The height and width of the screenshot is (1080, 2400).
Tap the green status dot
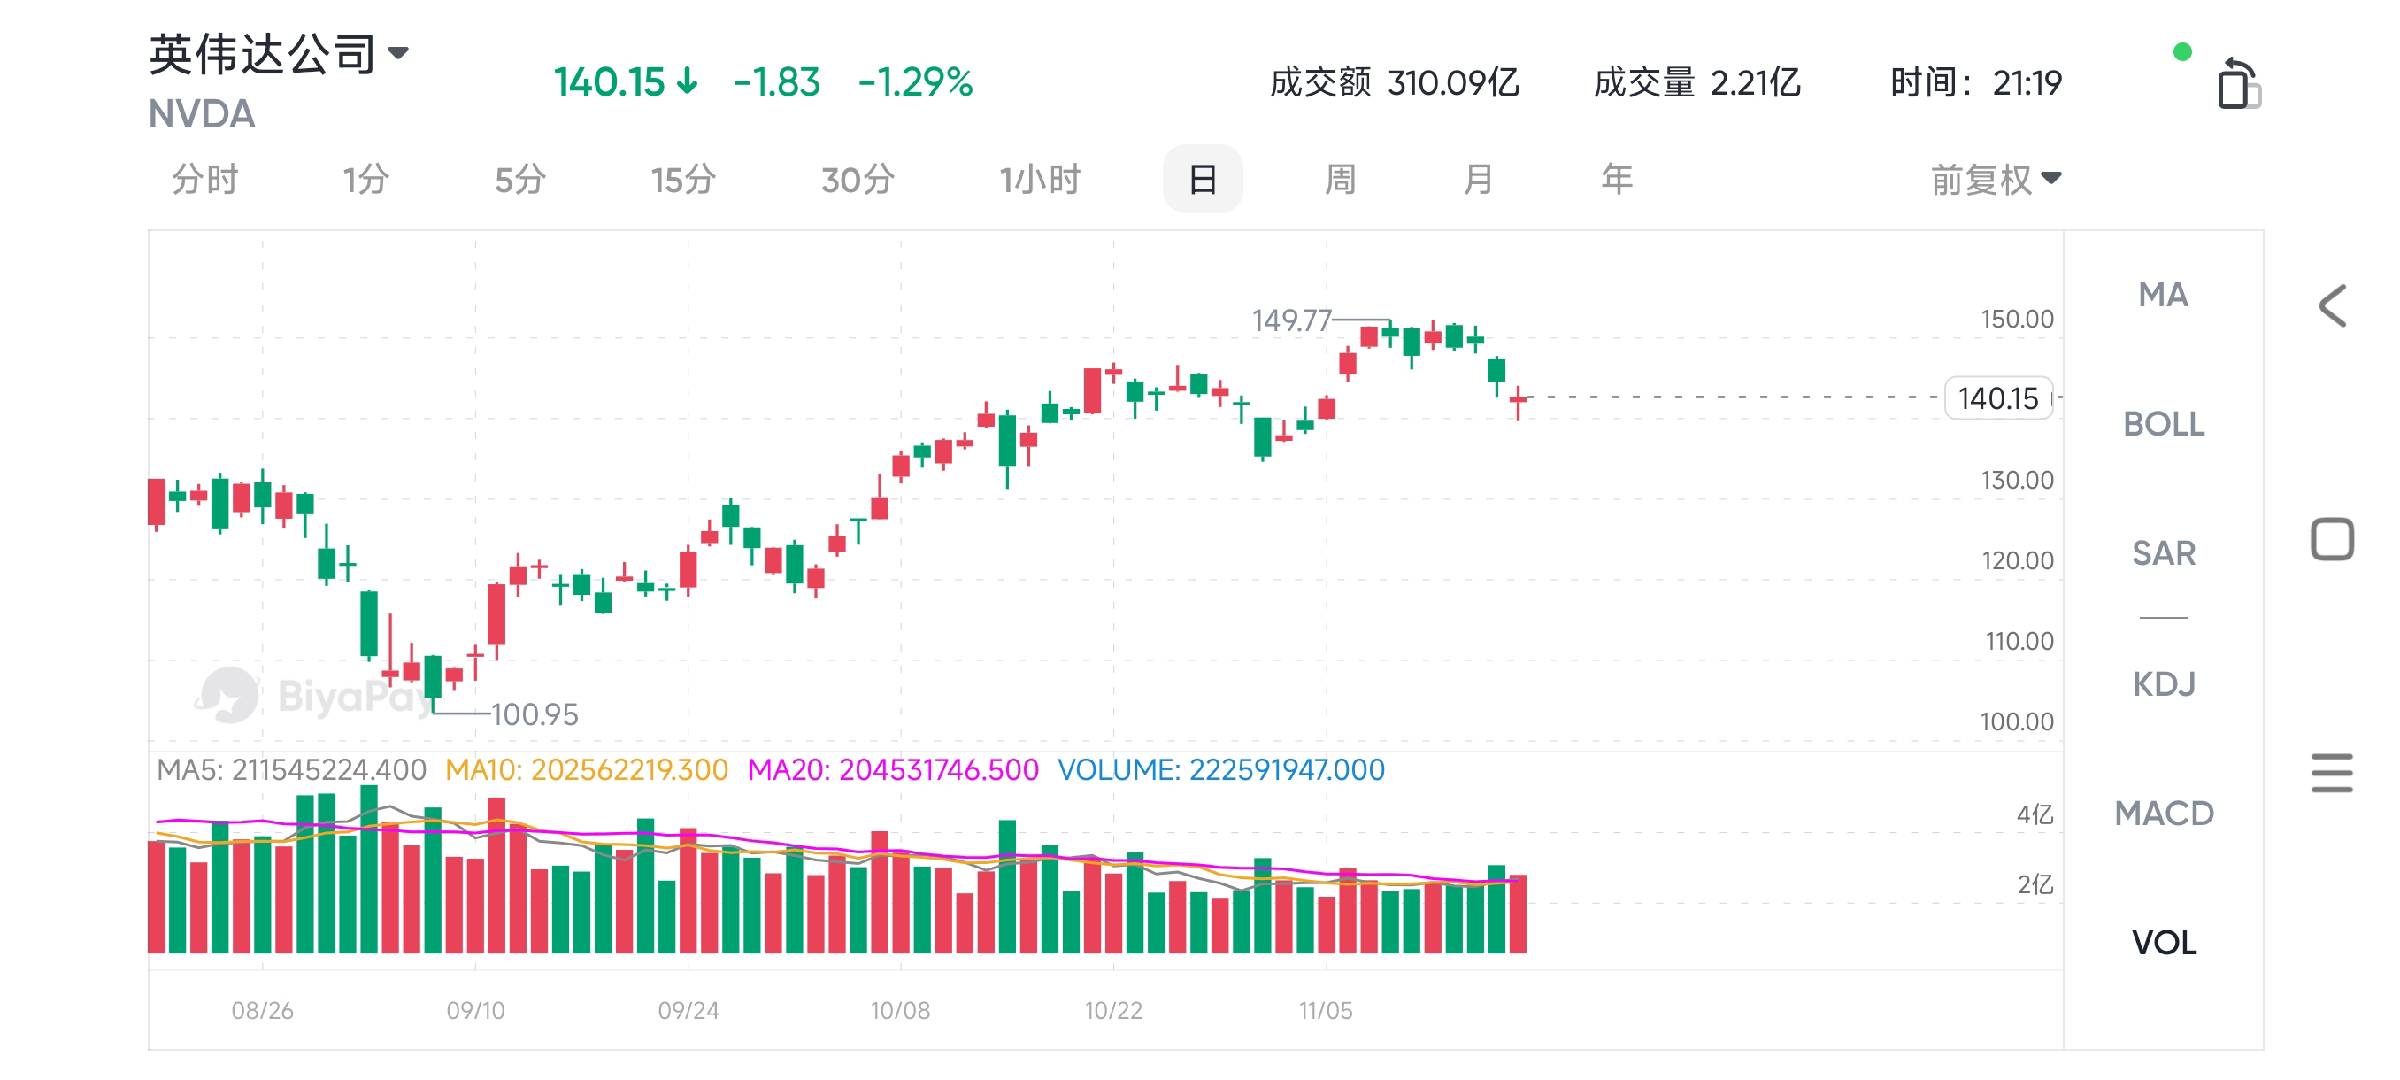click(x=2182, y=52)
